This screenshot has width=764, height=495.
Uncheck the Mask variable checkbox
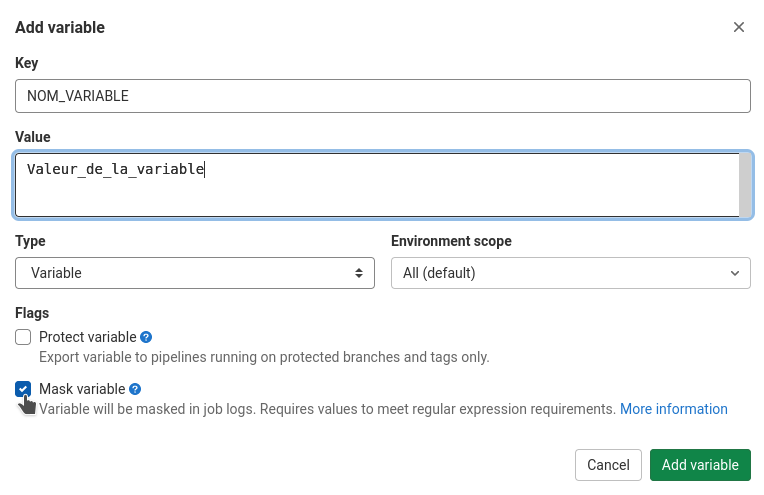tap(23, 389)
